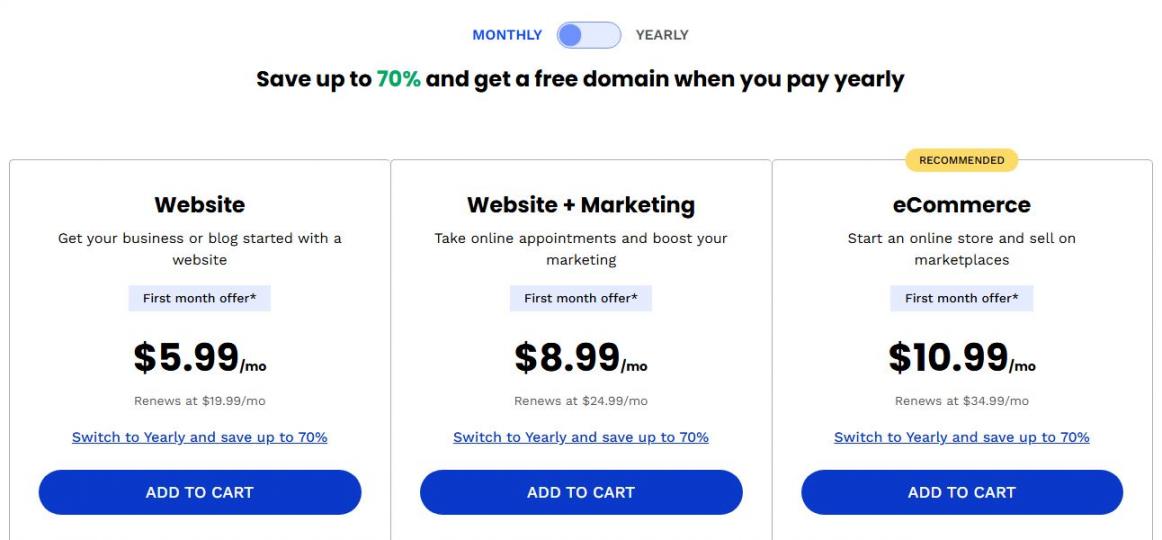Add the eCommerce plan to cart
Viewport: 1162px width, 540px height.
(962, 492)
